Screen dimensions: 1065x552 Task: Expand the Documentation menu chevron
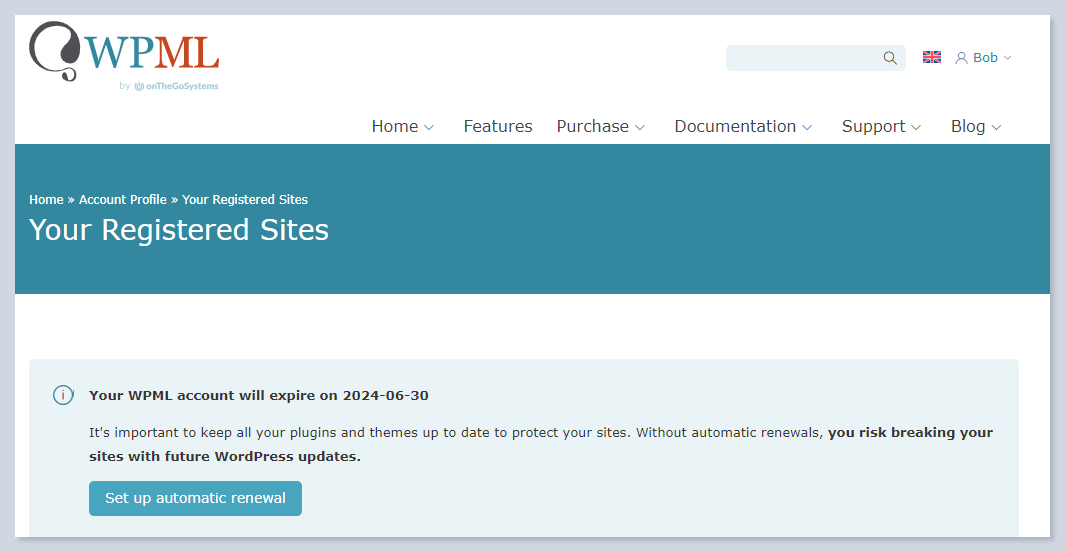pos(807,127)
